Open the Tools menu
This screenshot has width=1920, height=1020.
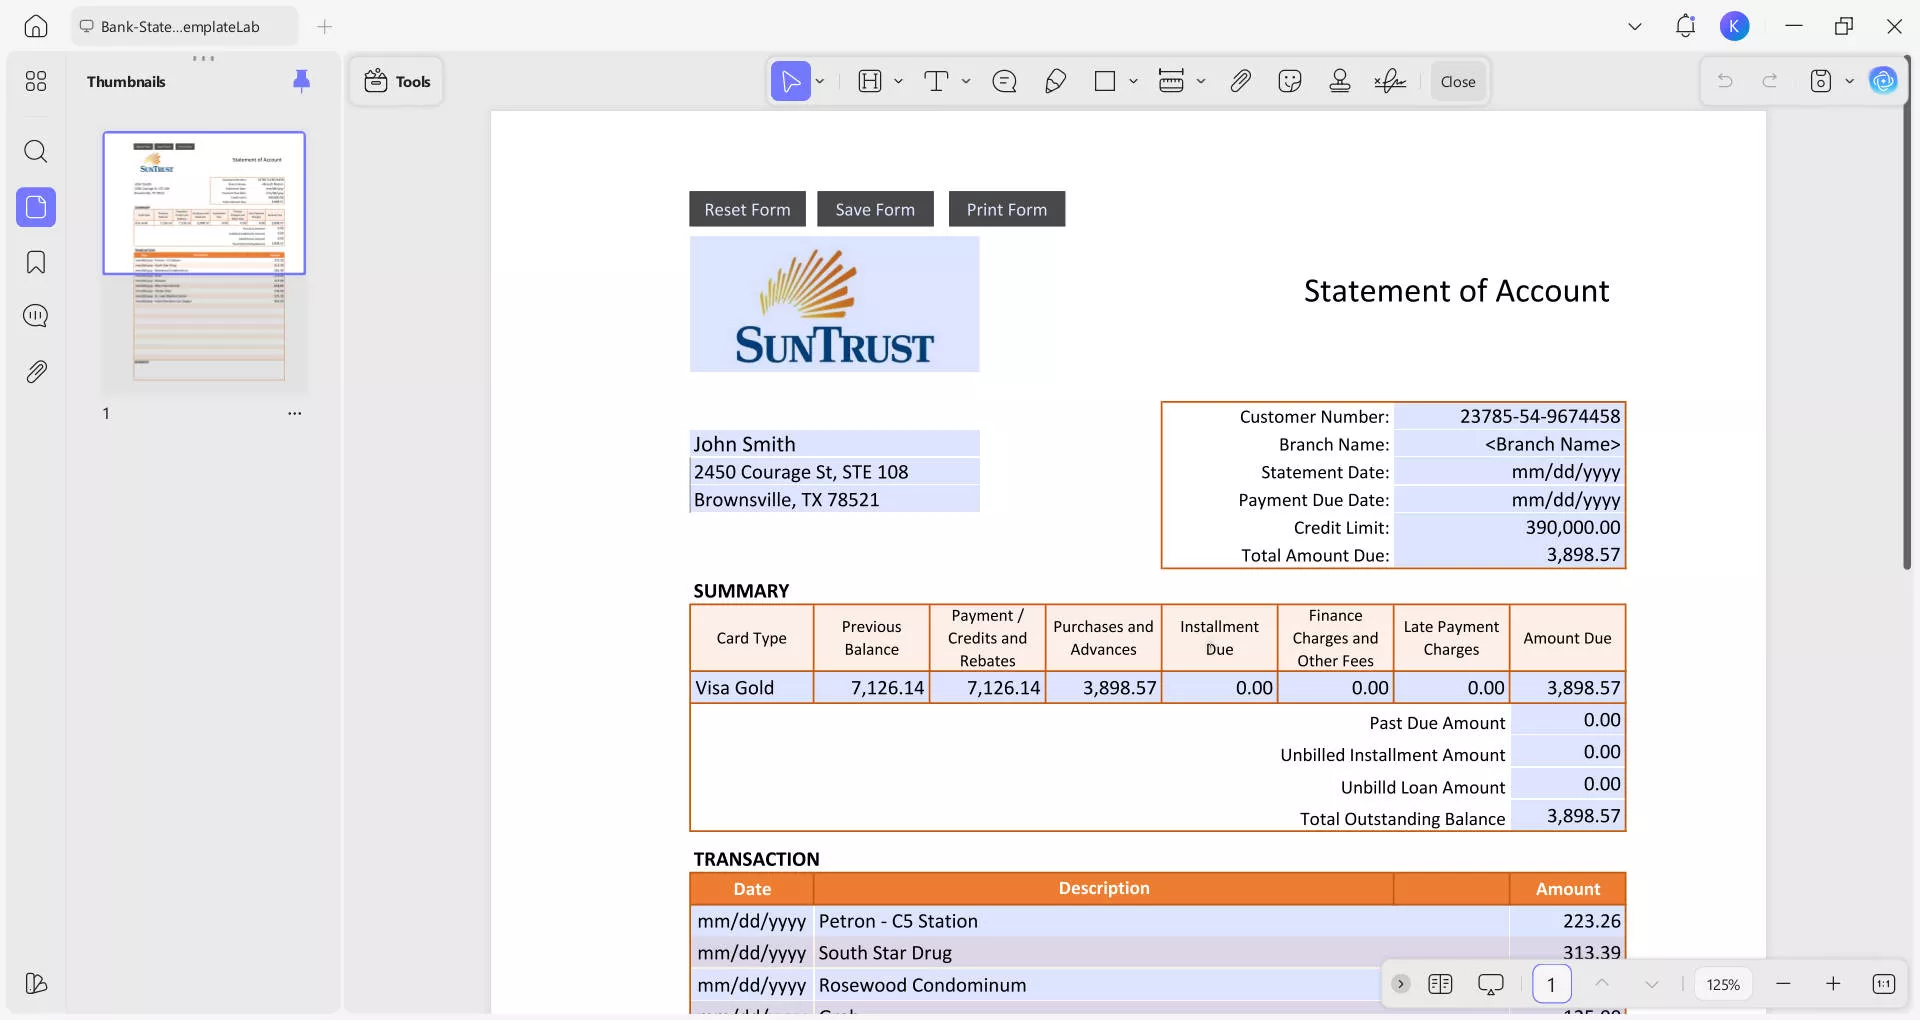click(x=396, y=81)
